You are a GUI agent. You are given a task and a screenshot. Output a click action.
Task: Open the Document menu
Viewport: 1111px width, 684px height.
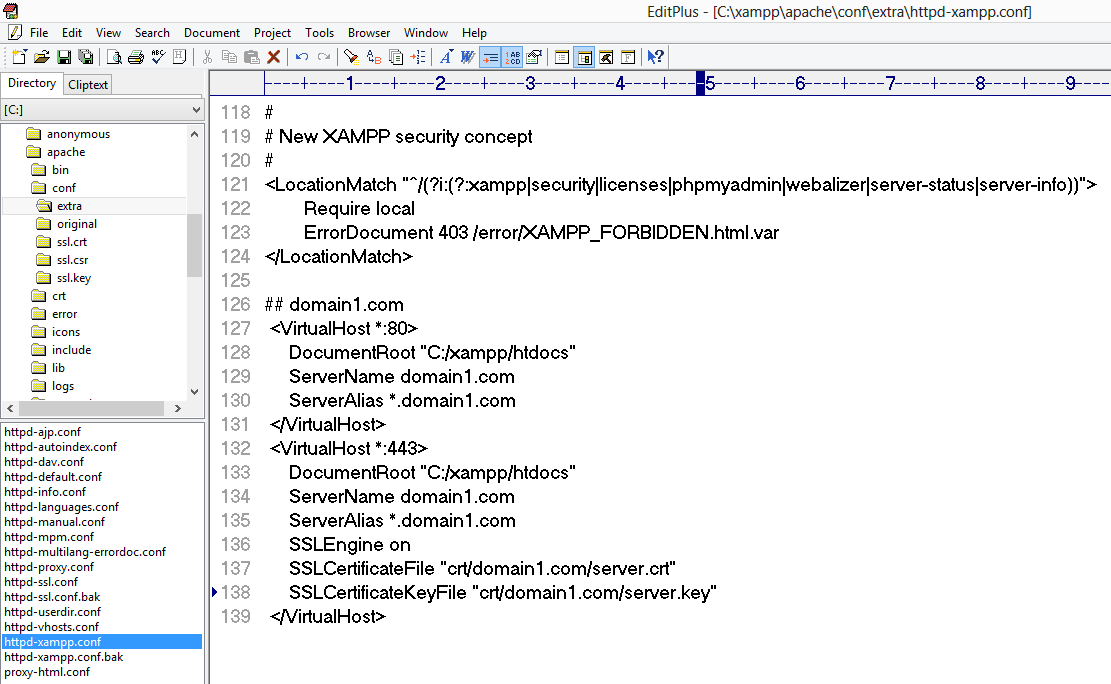[x=212, y=33]
